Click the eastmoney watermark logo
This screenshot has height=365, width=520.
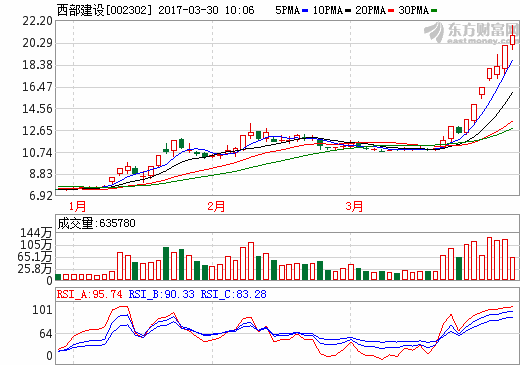[x=471, y=33]
